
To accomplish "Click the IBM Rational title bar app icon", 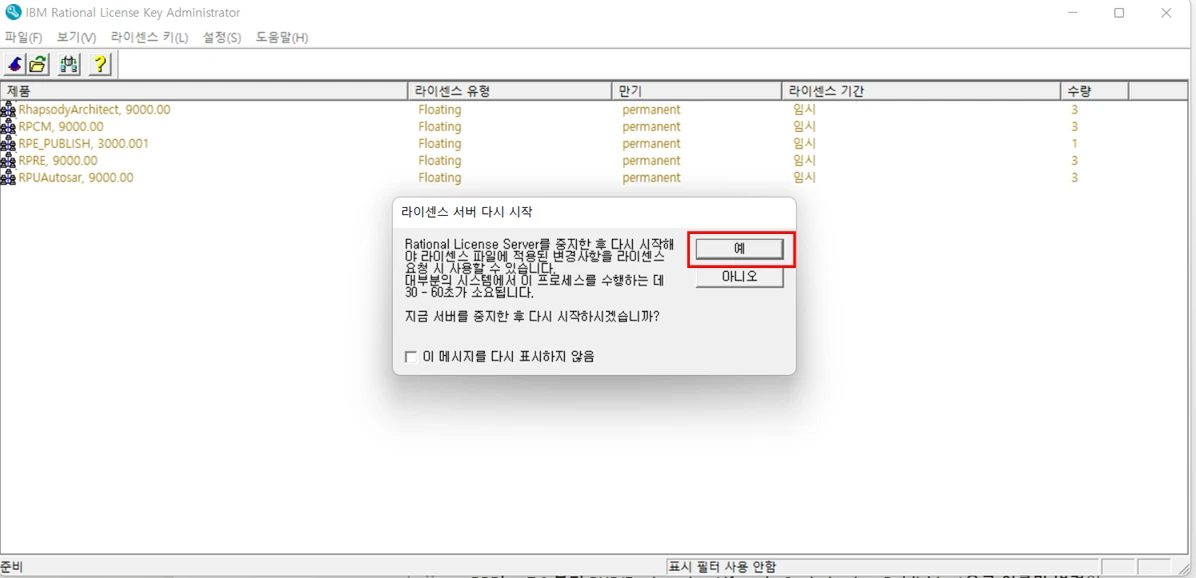I will coord(13,12).
